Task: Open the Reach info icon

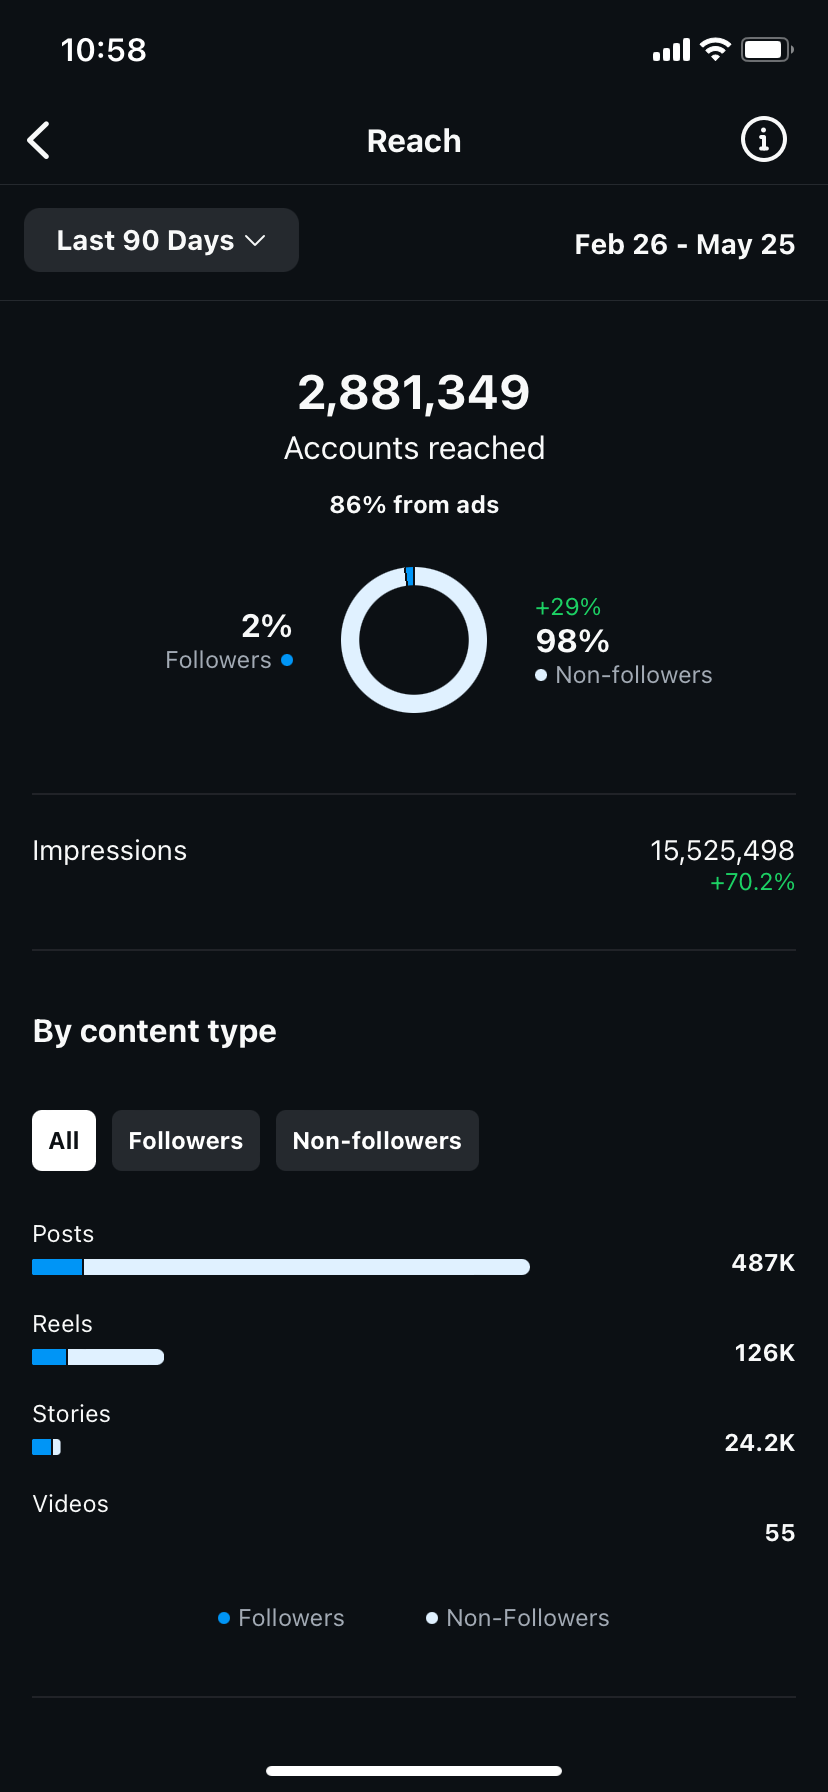Action: point(763,140)
